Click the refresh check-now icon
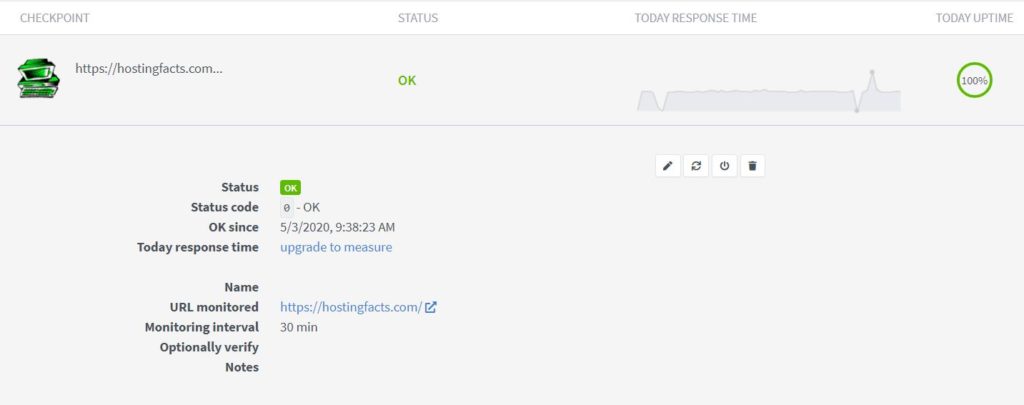Screen dimensions: 1024x405 point(696,166)
